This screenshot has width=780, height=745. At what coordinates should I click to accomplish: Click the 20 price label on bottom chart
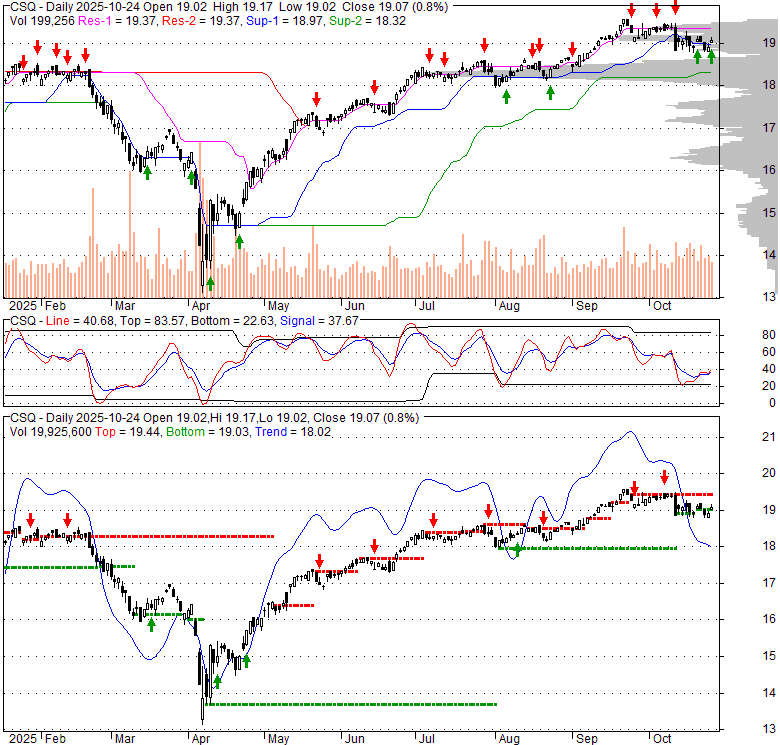(769, 472)
